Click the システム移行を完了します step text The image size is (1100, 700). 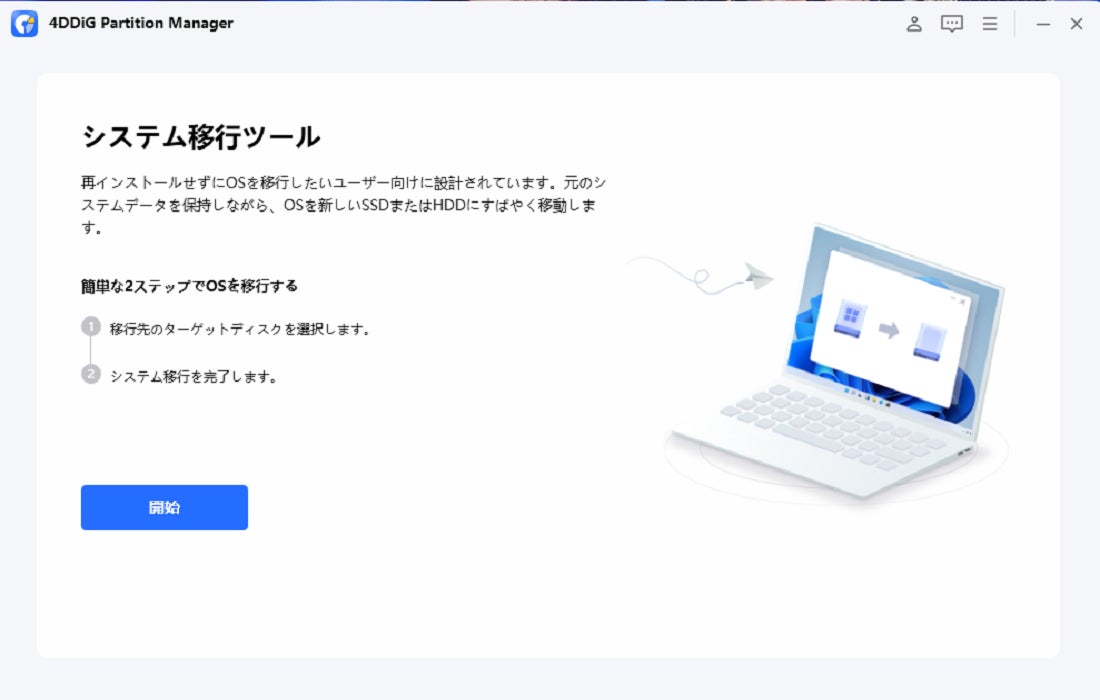pos(194,377)
